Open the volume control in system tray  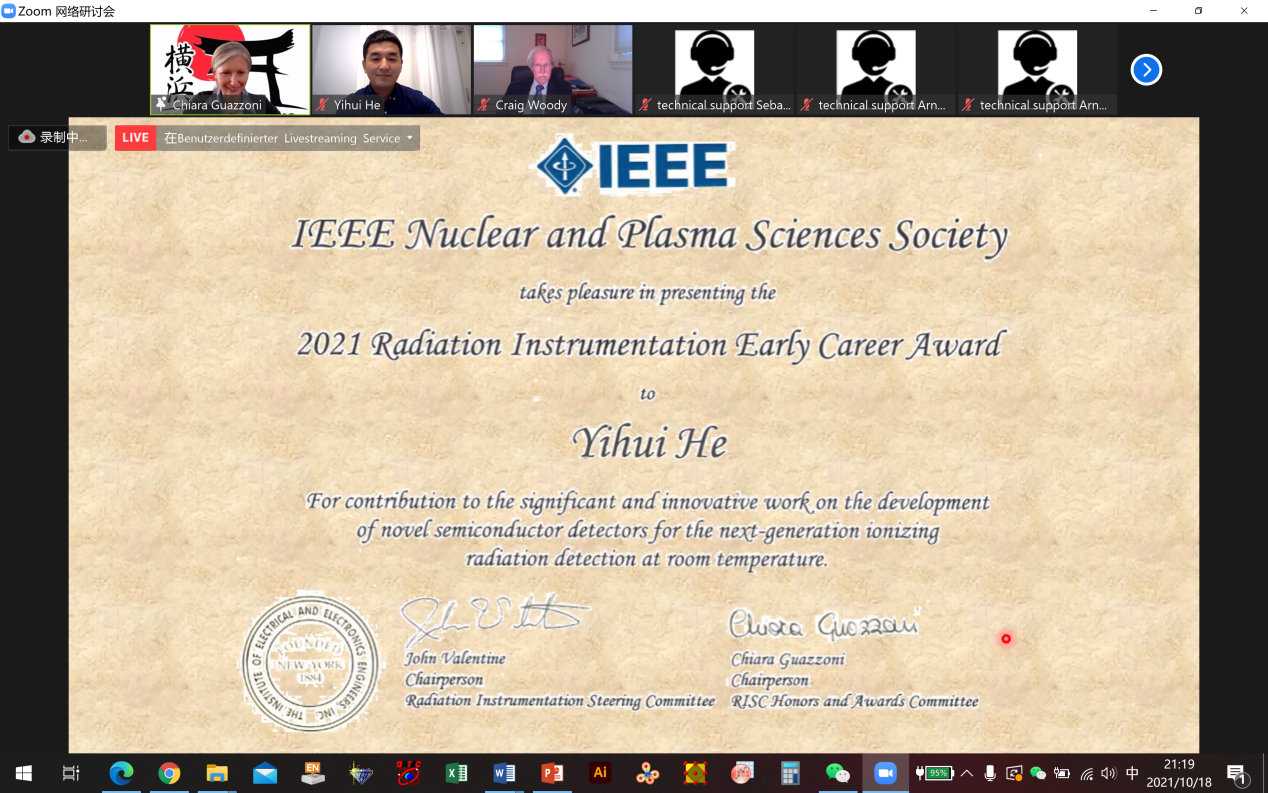coord(1108,773)
